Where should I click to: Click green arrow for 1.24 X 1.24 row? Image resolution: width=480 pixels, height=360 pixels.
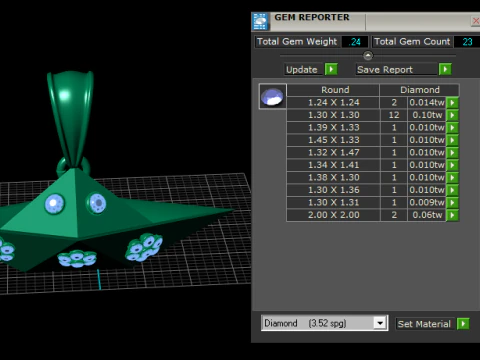tap(452, 102)
